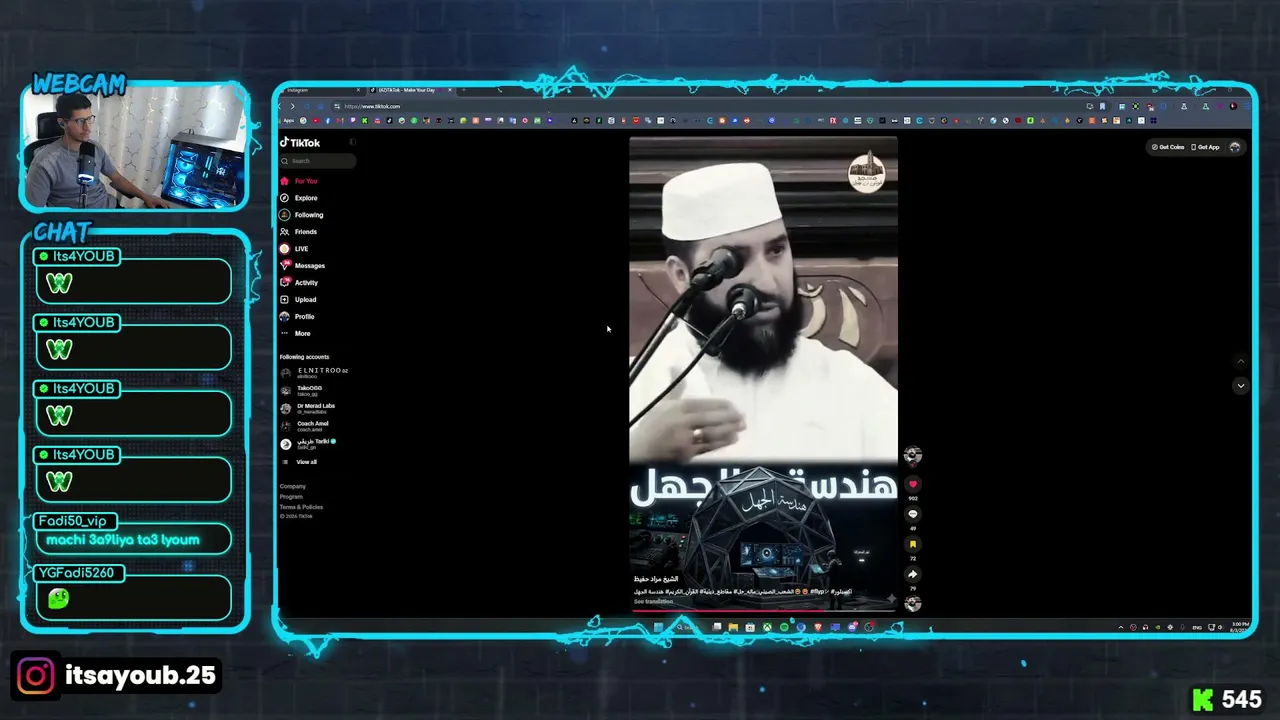
Task: Open the Explore page in TikTok sidebar
Action: click(x=300, y=198)
